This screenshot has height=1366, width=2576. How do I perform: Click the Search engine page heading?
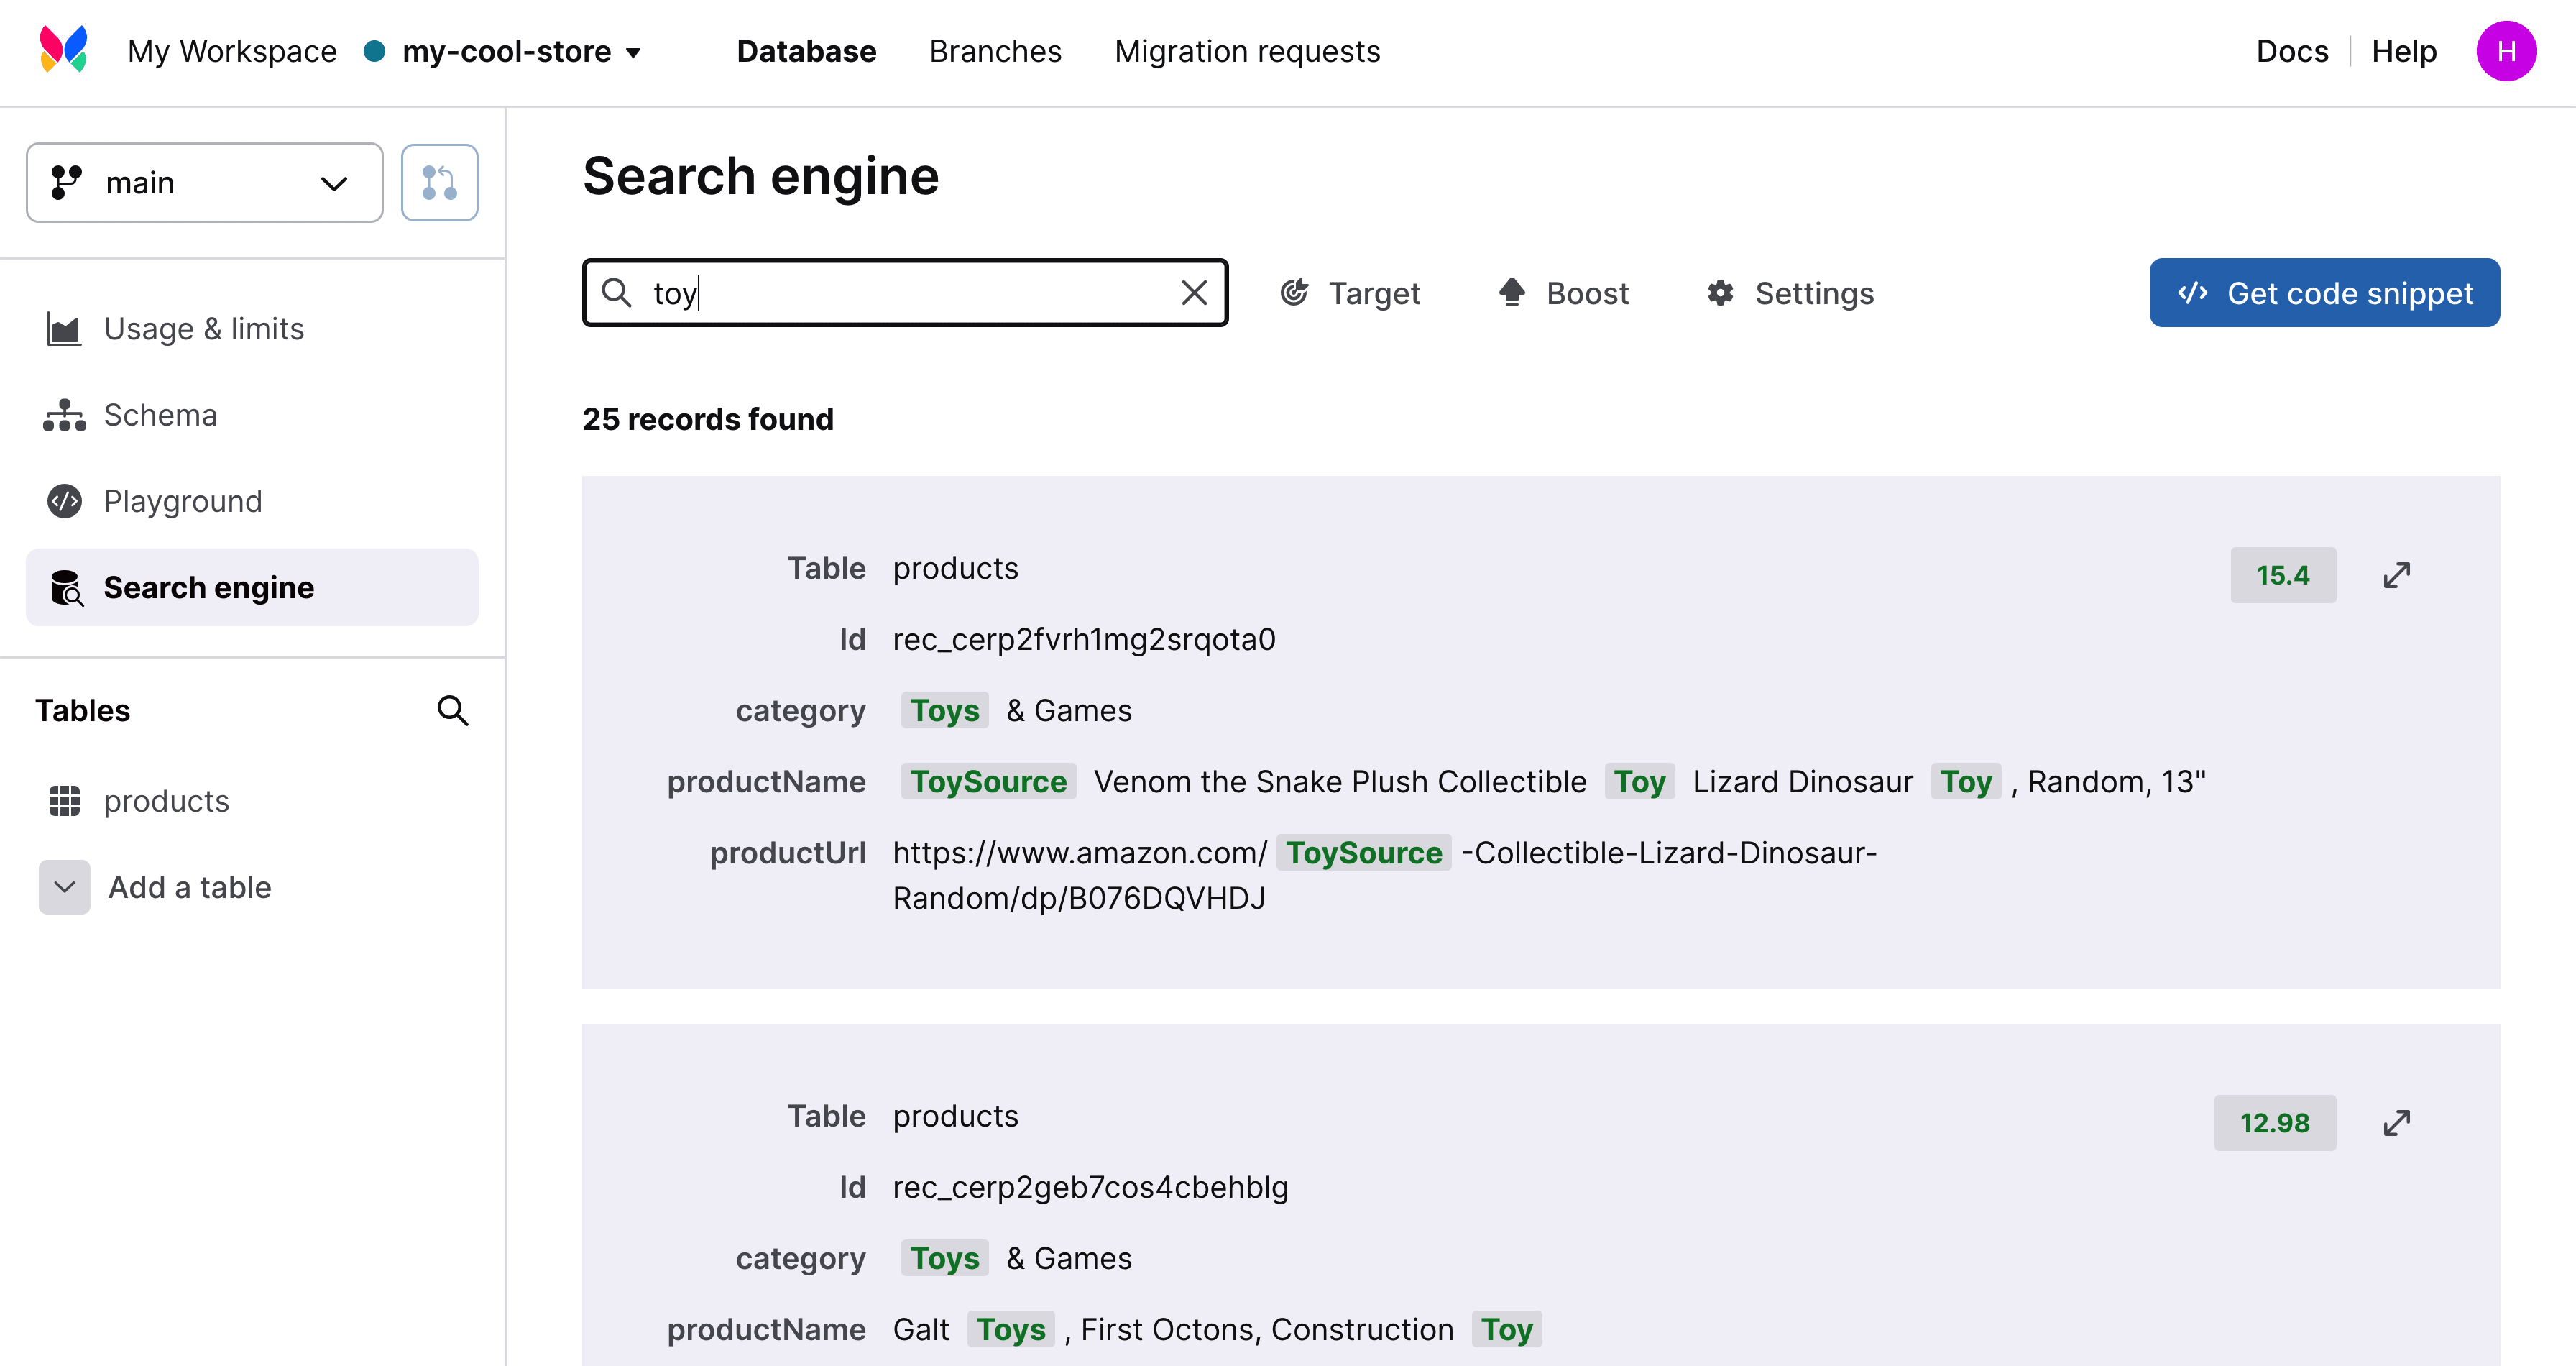coord(761,176)
